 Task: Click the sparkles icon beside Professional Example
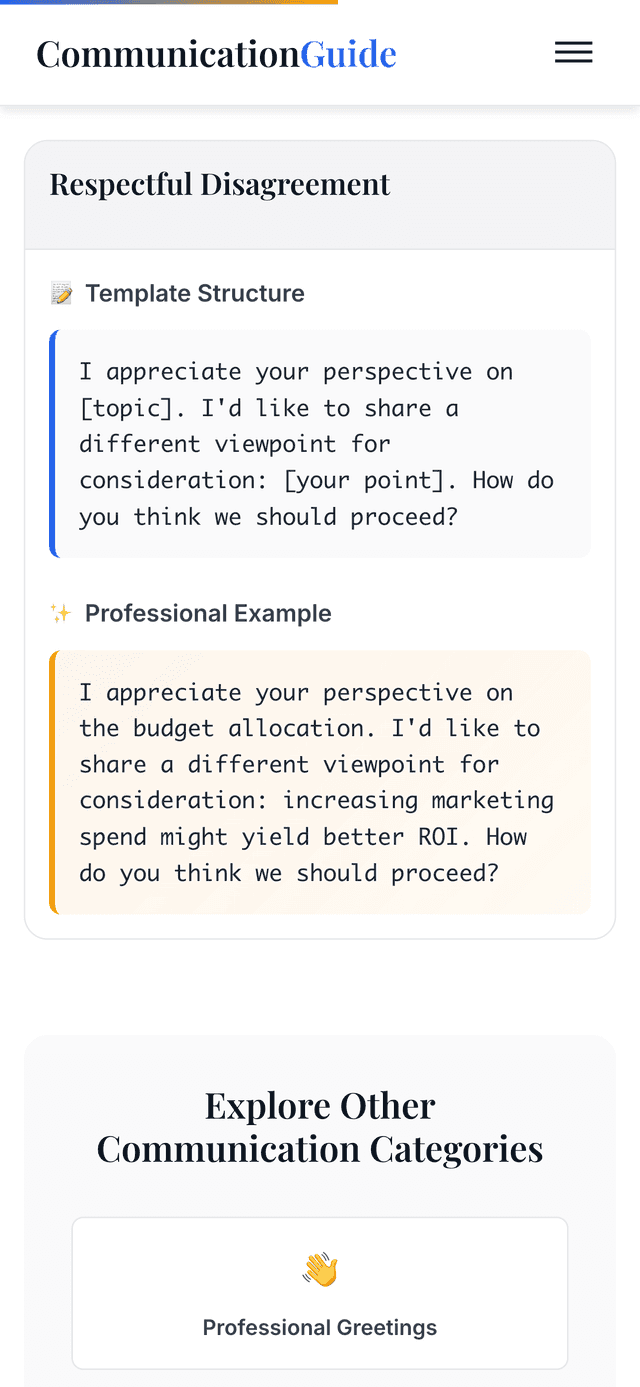click(62, 613)
